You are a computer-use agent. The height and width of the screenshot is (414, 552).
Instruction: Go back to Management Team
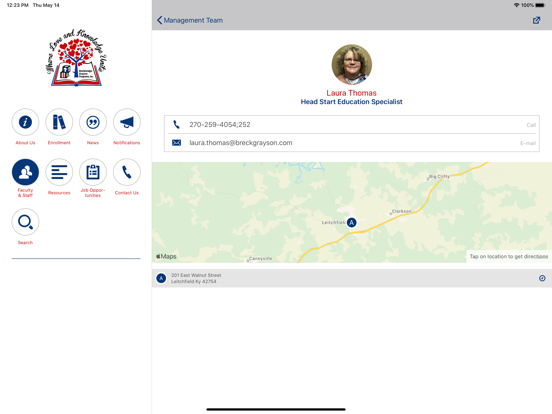point(190,20)
